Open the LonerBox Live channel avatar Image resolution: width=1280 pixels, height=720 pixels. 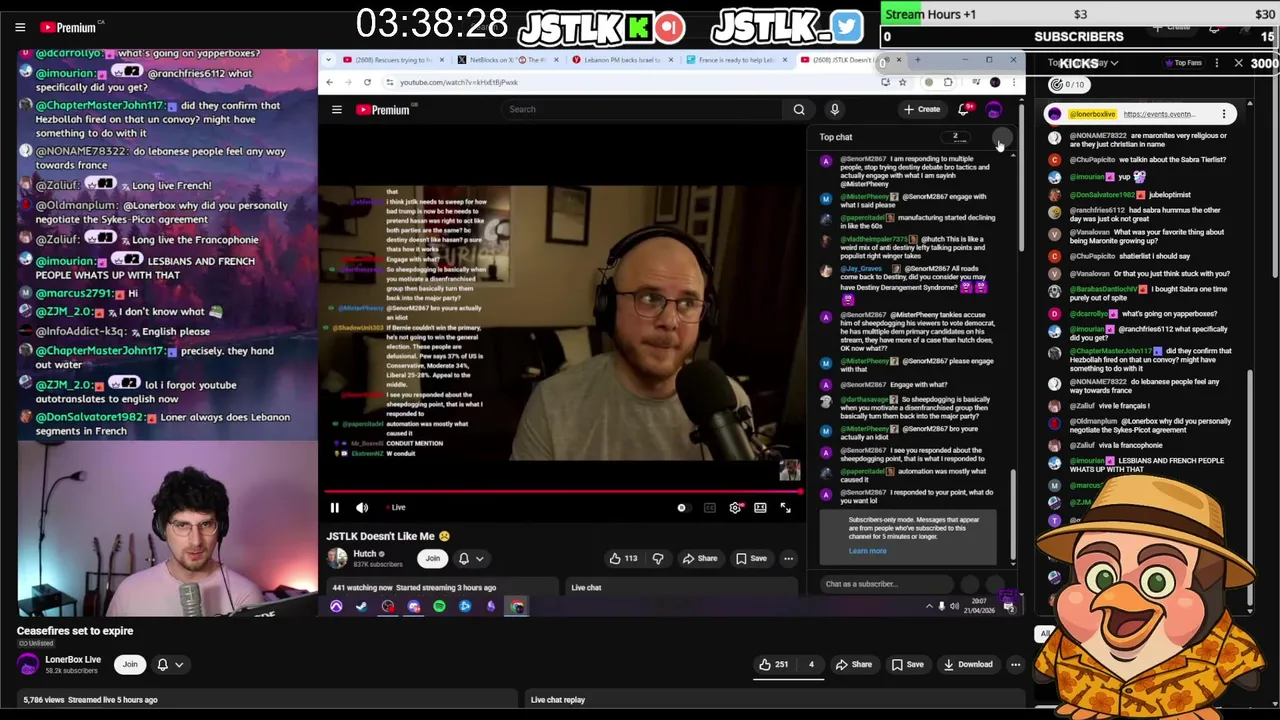(x=28, y=664)
